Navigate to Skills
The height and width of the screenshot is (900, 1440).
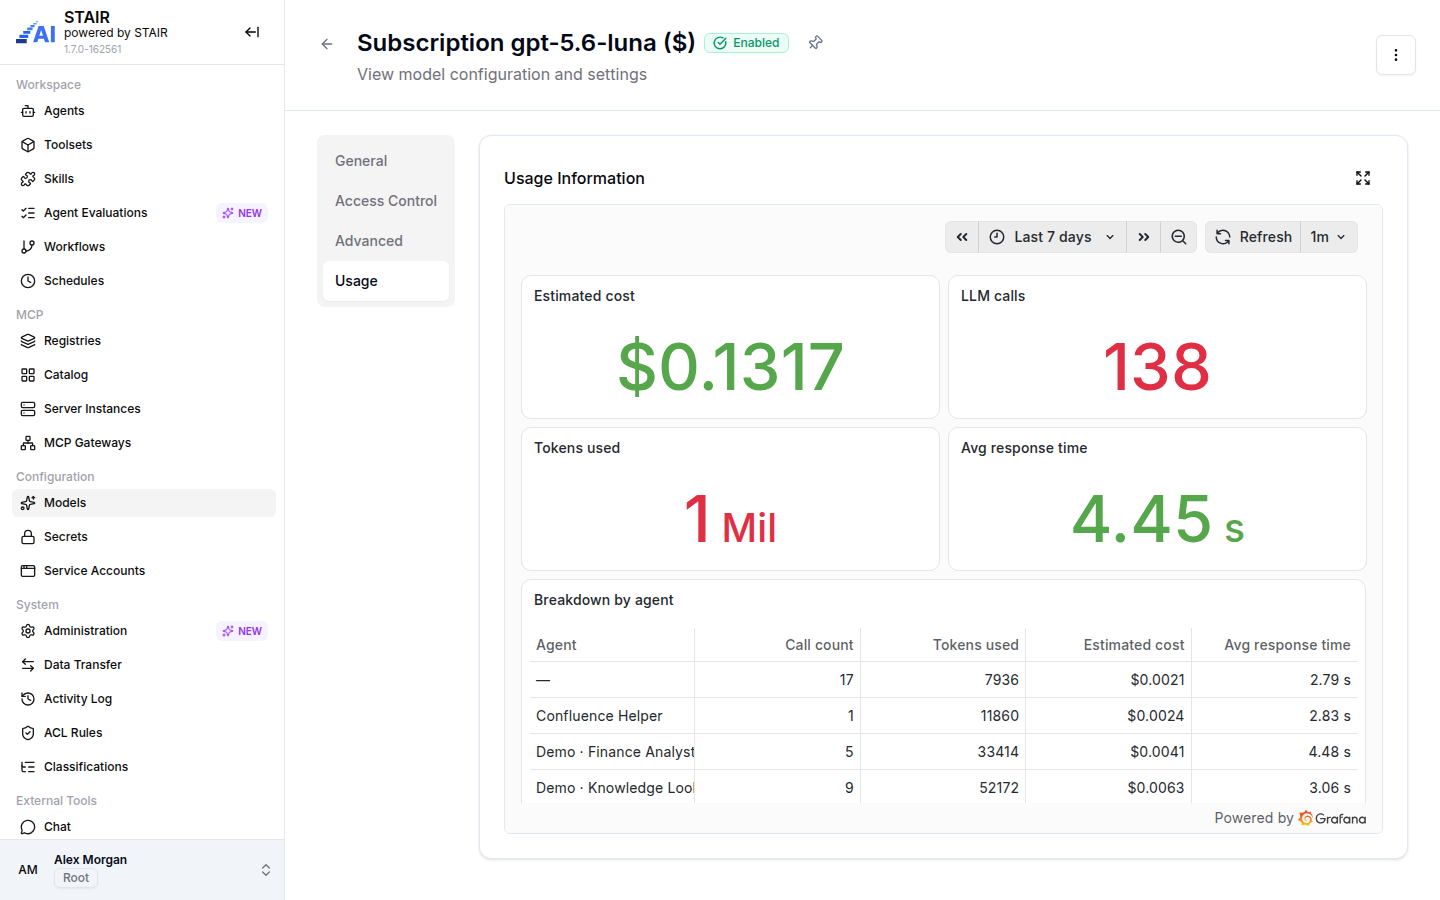tap(144, 179)
